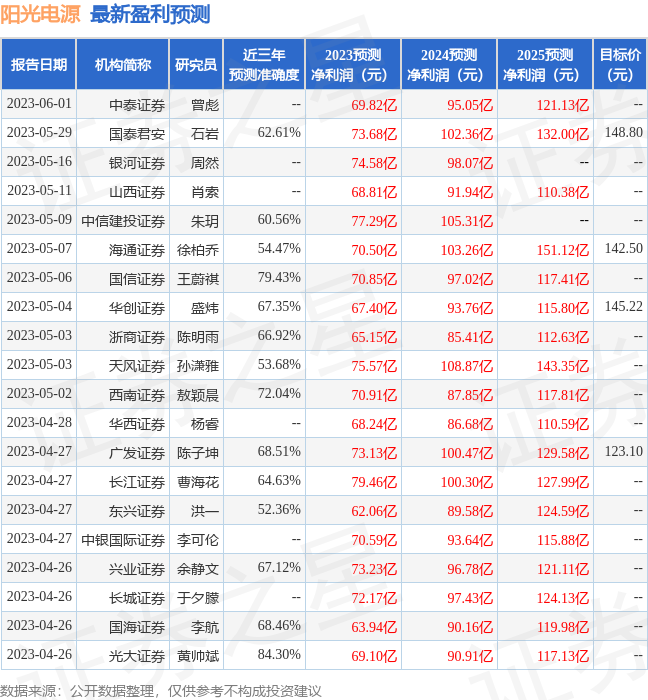The width and height of the screenshot is (648, 700).
Task: Click institution 西南证券
Action: click(137, 396)
